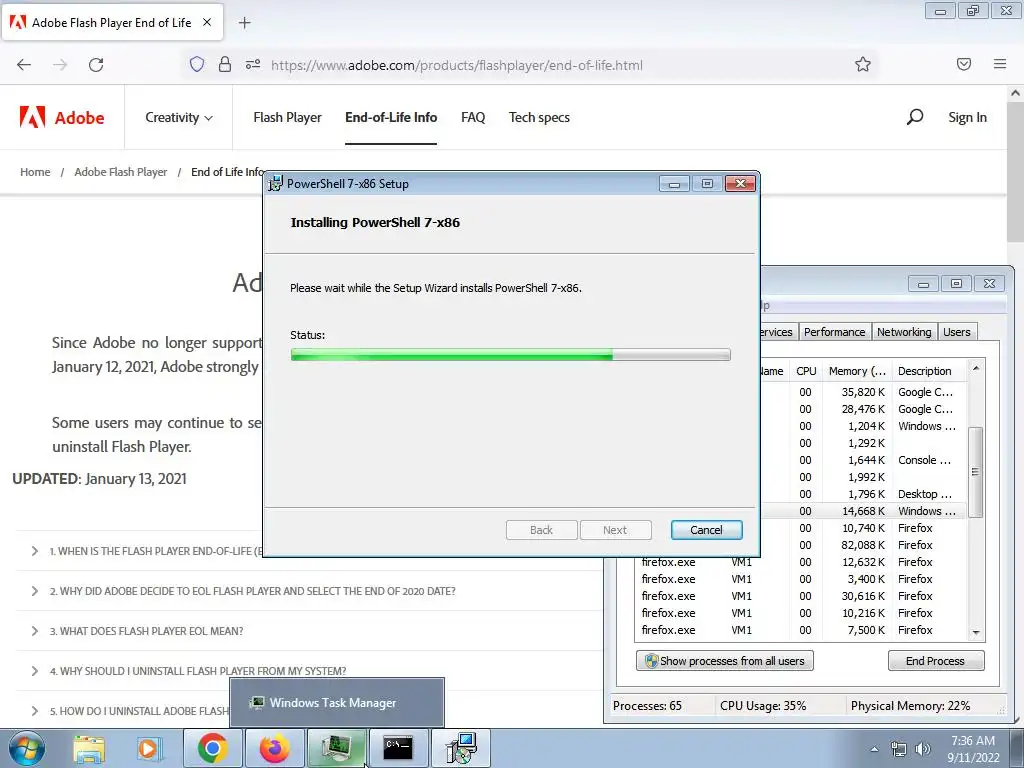The height and width of the screenshot is (768, 1024).
Task: Expand question 1 about Flash end-of-life date
Action: coord(145,551)
